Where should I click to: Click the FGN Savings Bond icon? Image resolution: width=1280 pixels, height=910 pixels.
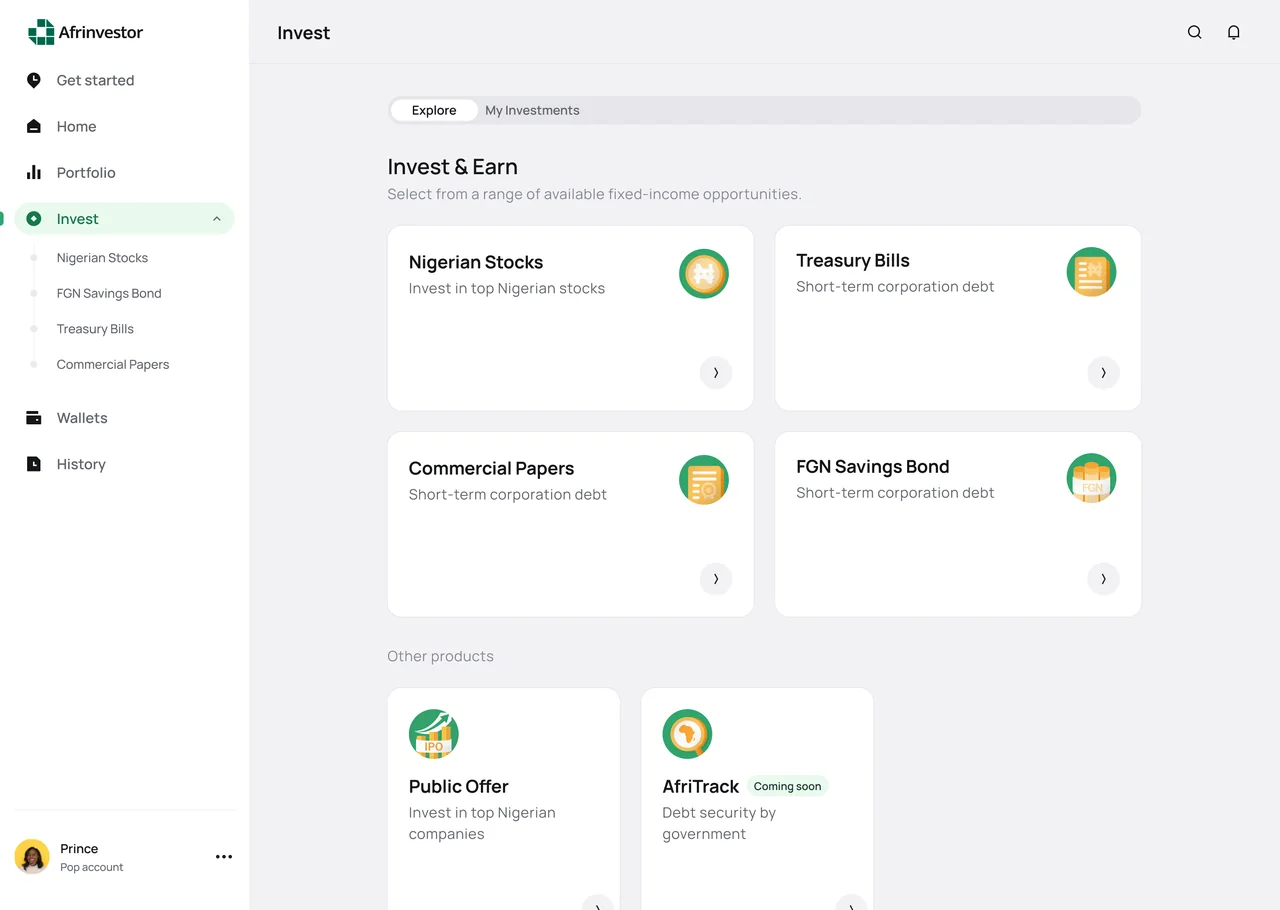point(1091,478)
